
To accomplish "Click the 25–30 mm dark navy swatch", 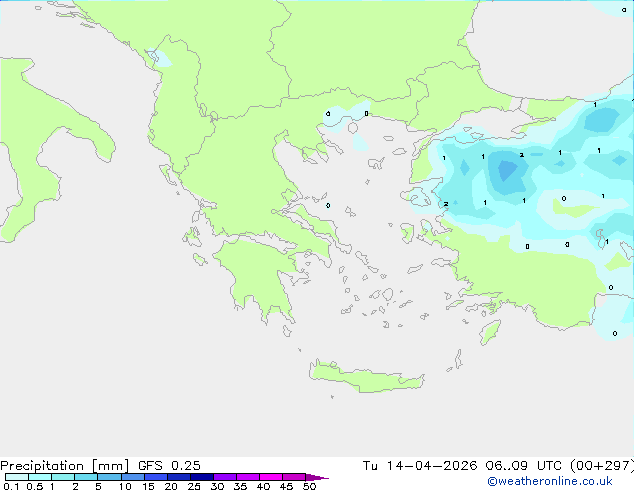I will pyautogui.click(x=201, y=477).
